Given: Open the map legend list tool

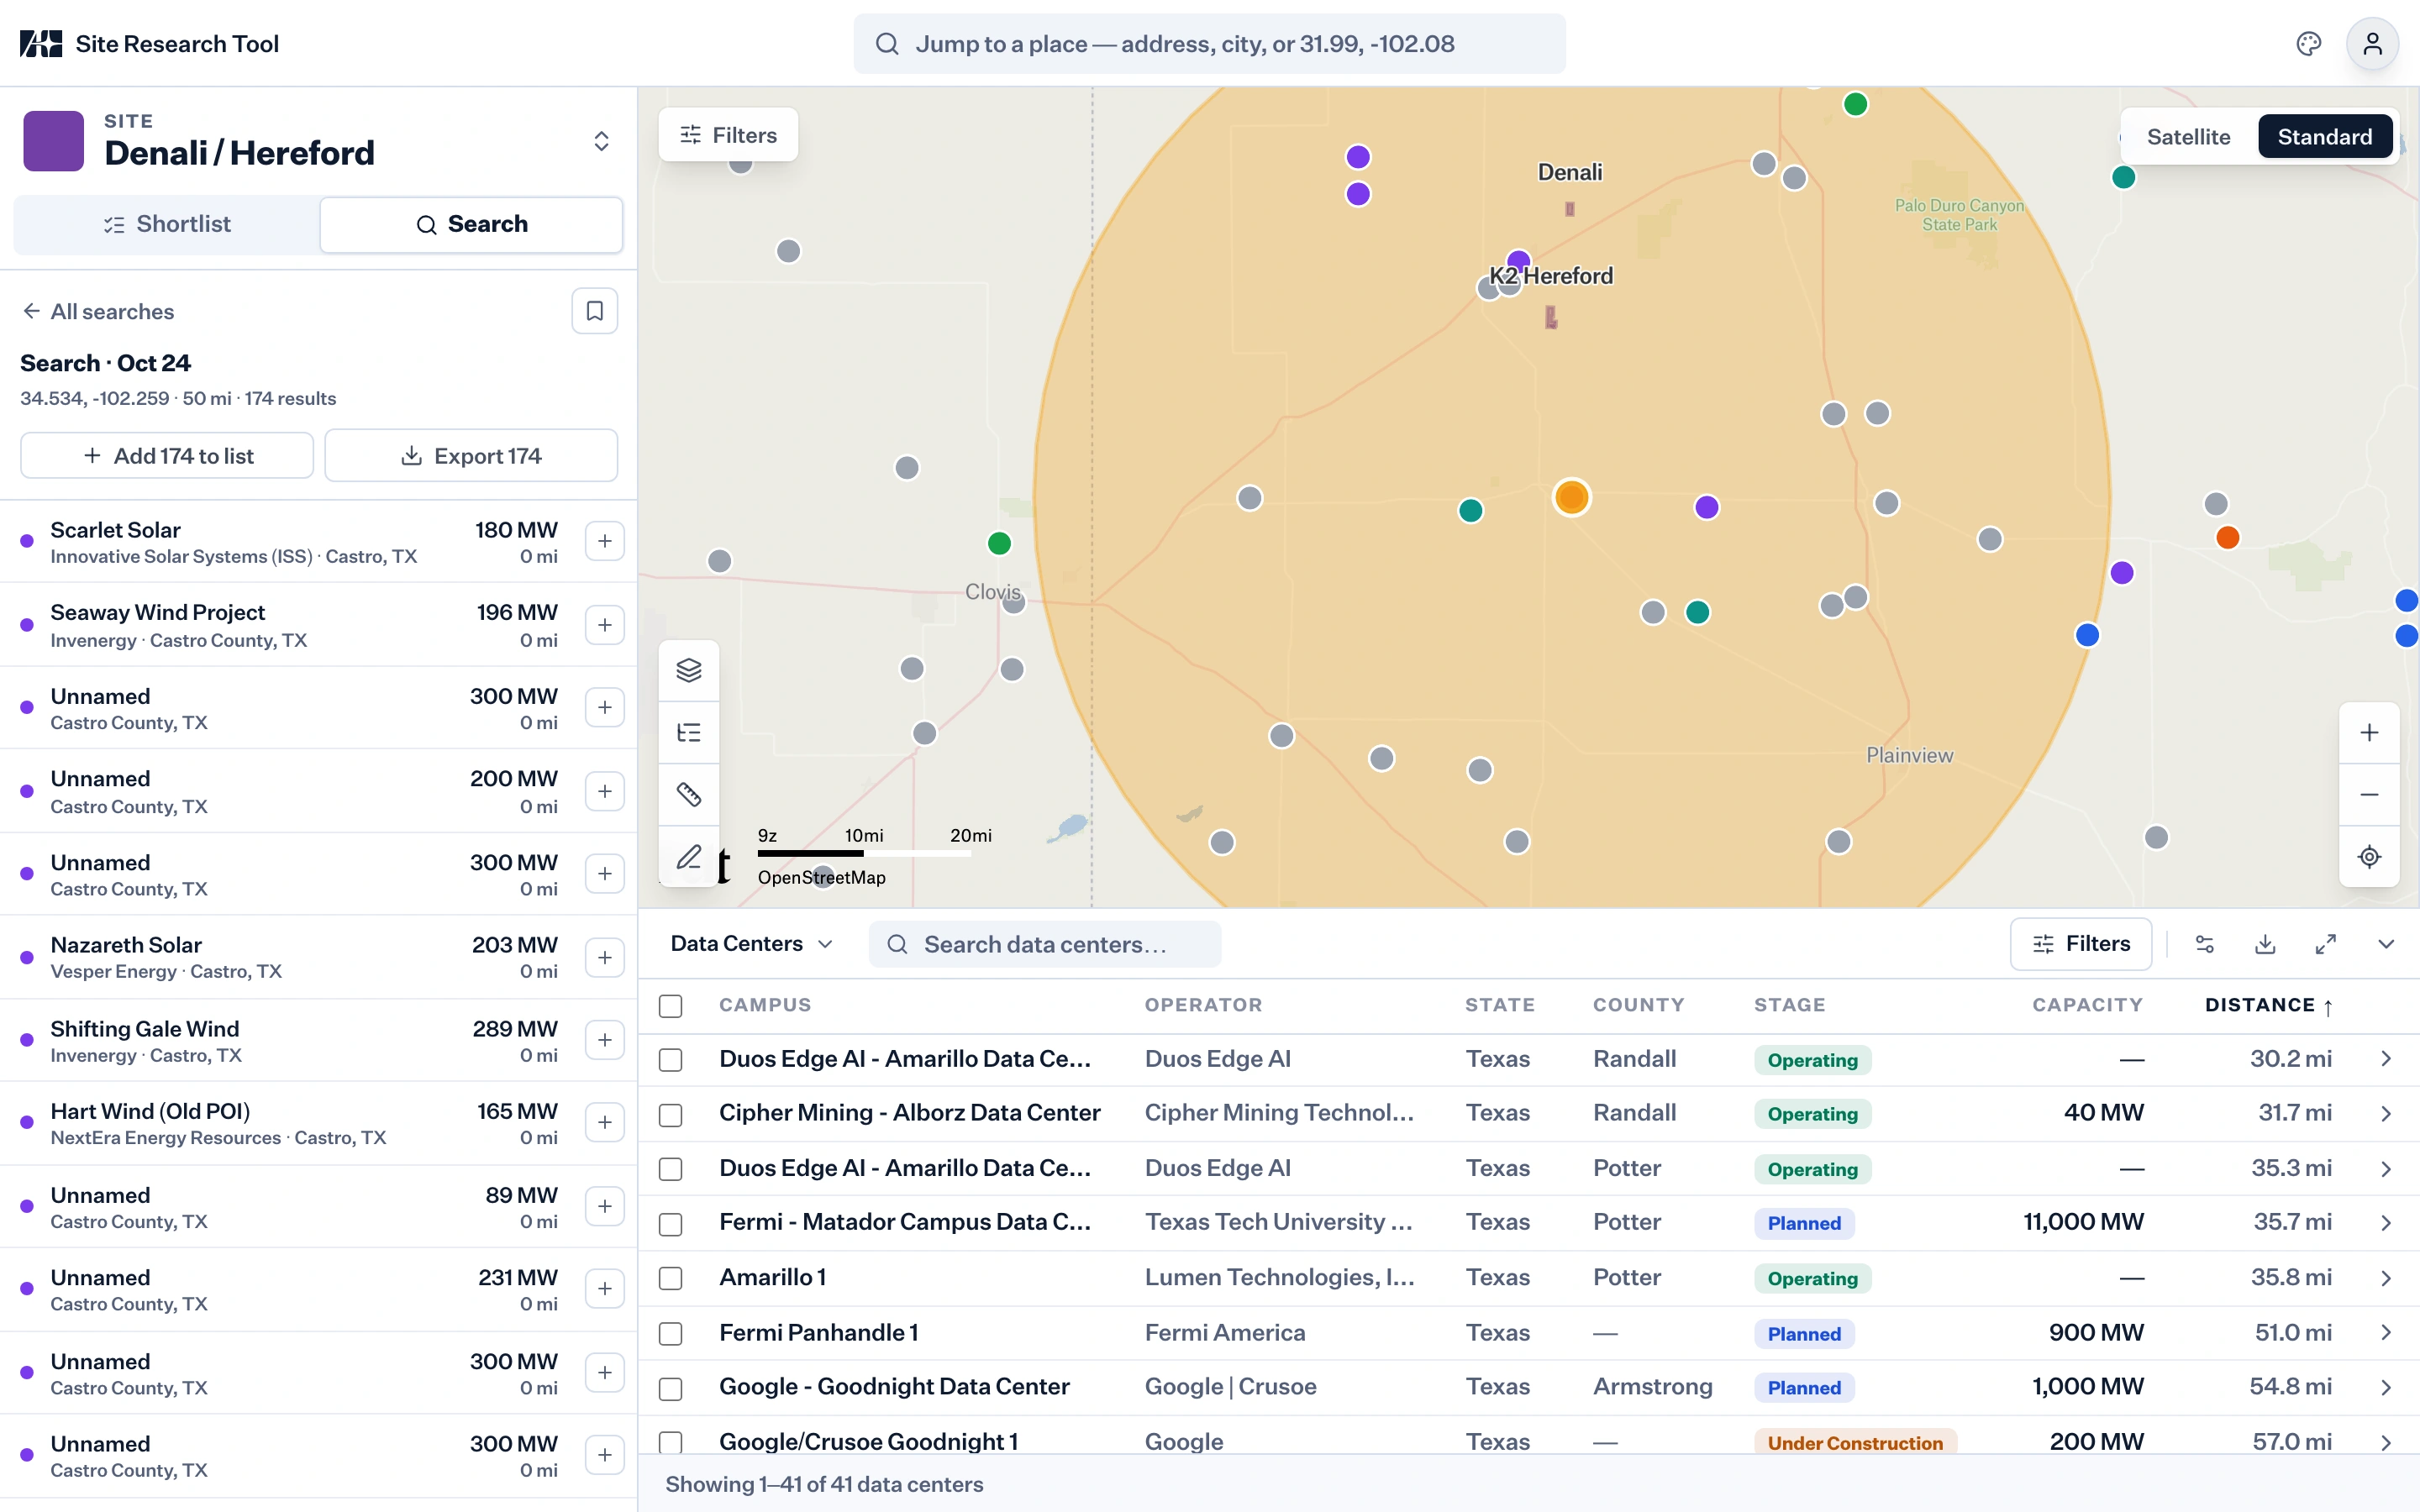Looking at the screenshot, I should (689, 733).
